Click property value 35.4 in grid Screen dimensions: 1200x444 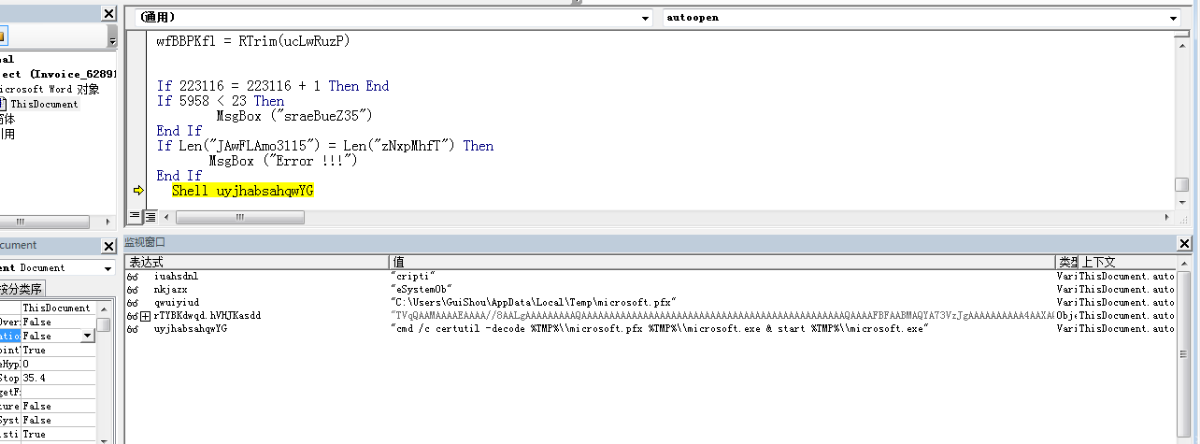point(57,378)
